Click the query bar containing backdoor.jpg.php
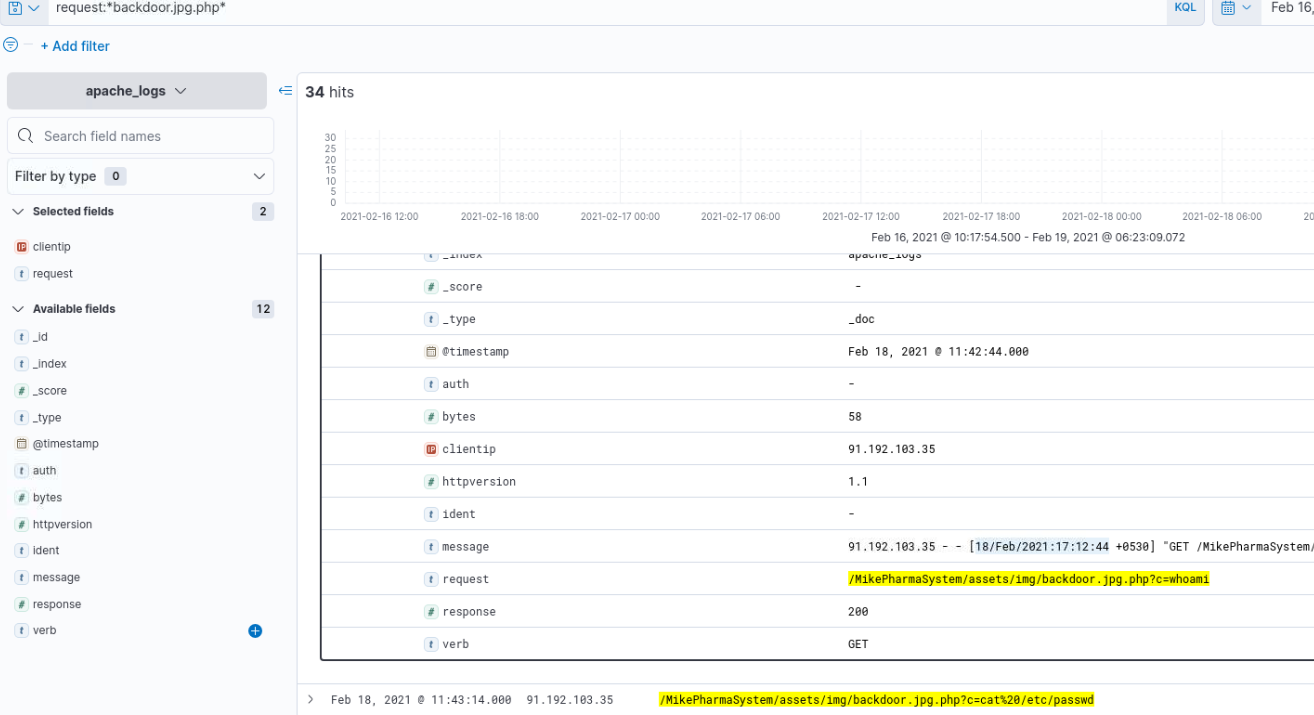This screenshot has height=715, width=1314. tap(600, 8)
